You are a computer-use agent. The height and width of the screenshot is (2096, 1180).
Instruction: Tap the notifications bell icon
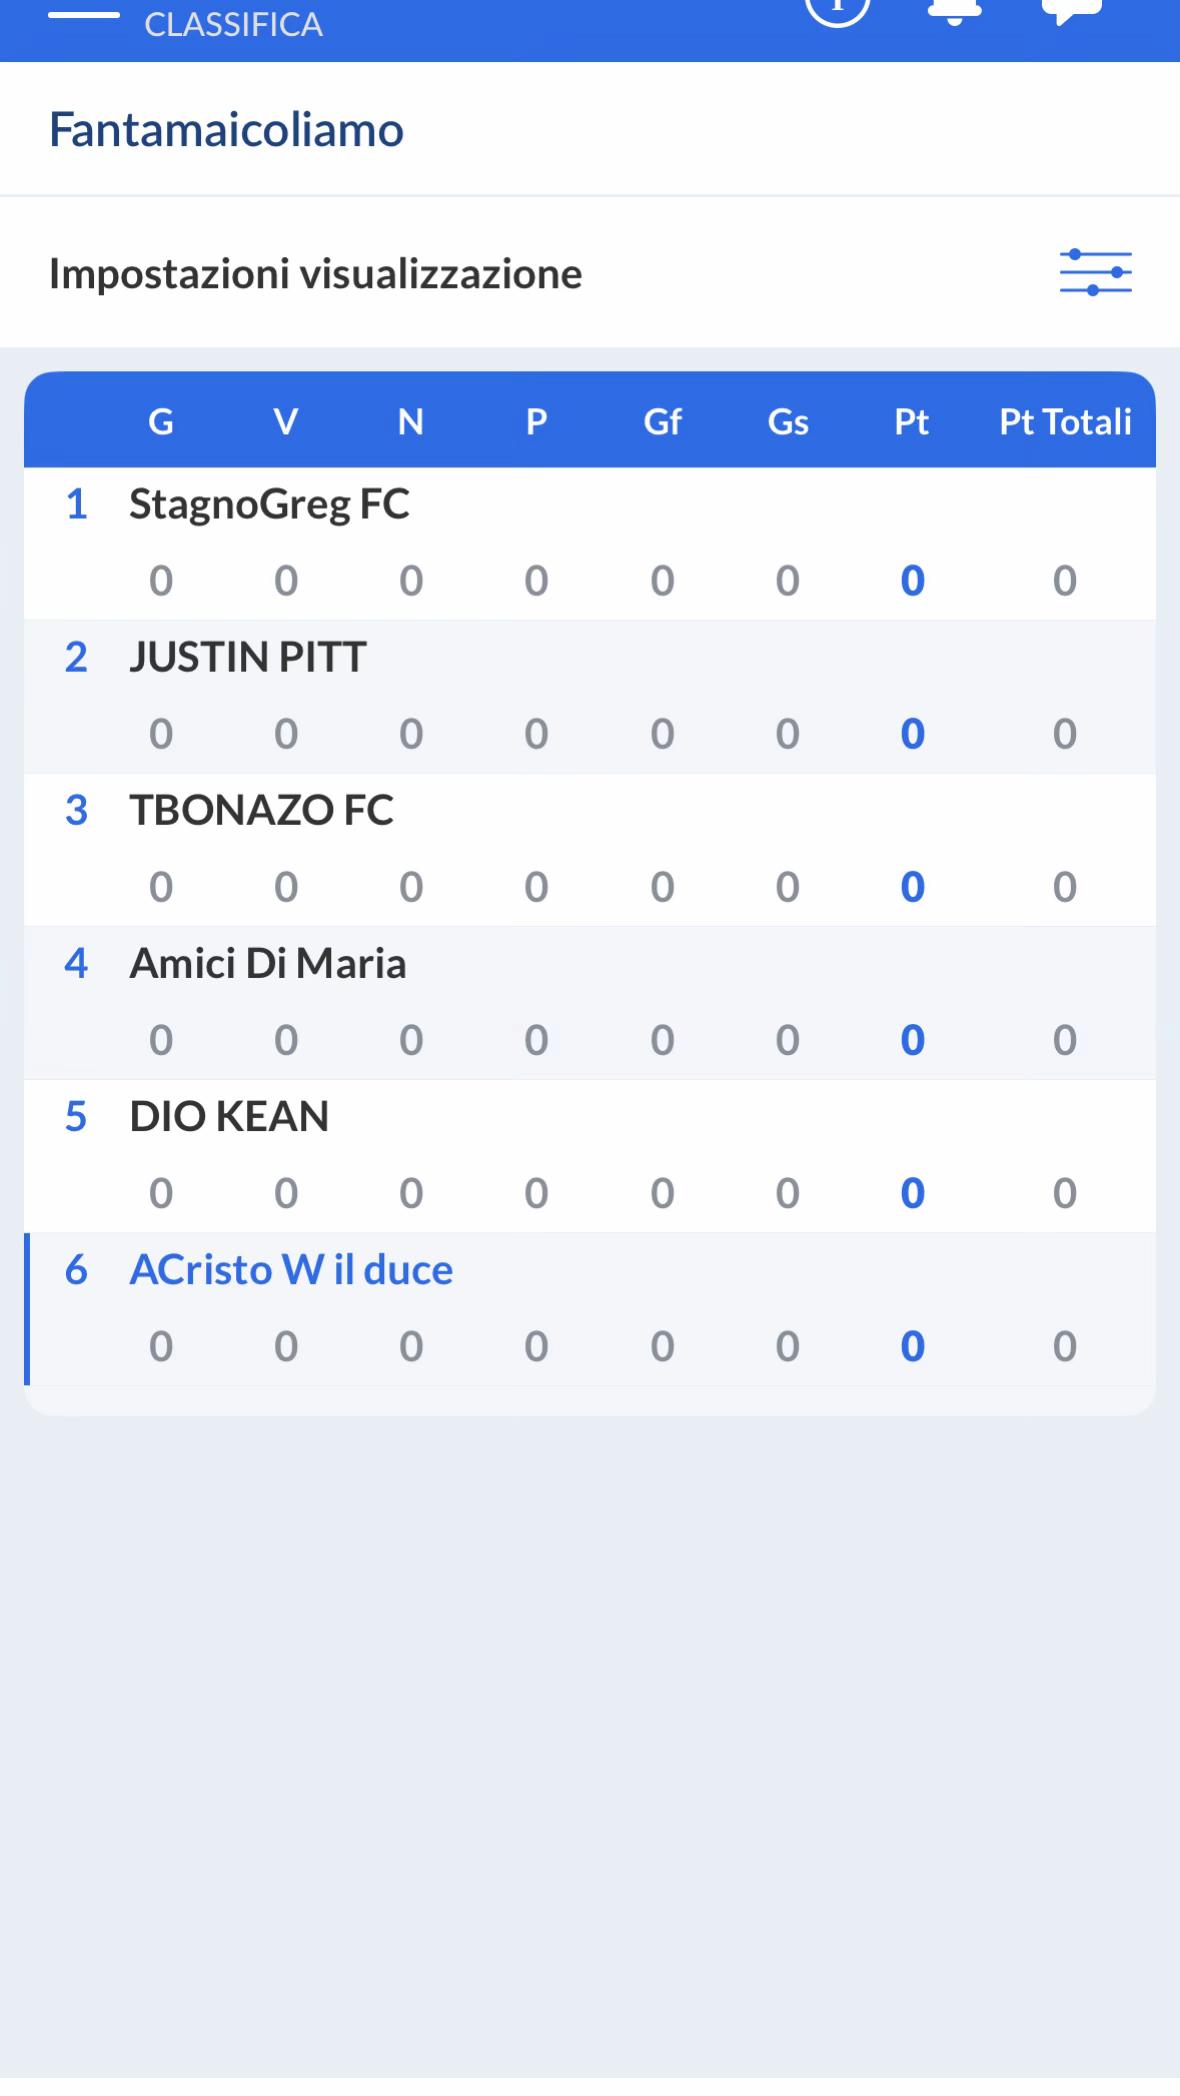click(x=954, y=10)
